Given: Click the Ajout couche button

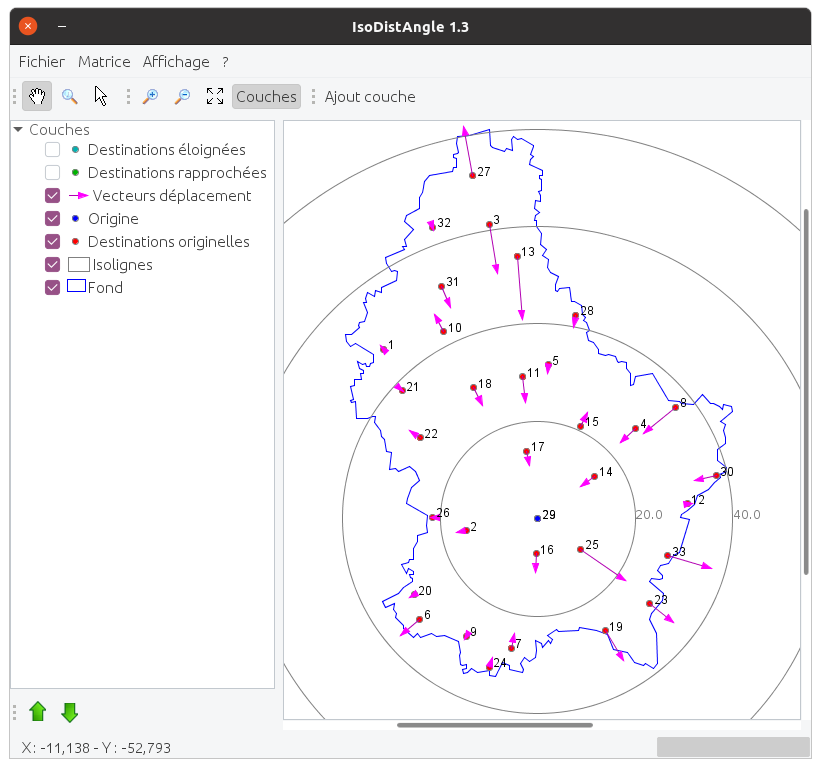Looking at the screenshot, I should coord(370,96).
